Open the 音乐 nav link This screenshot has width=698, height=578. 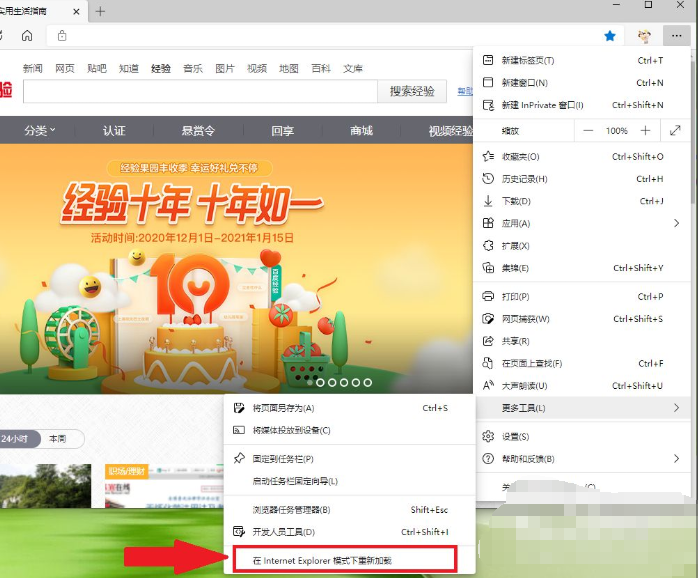[193, 69]
